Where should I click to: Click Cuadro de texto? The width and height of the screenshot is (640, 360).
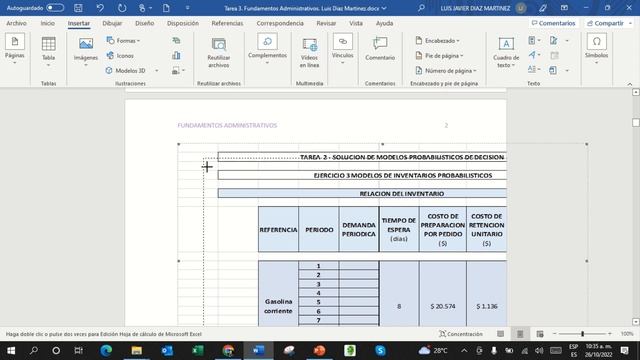[506, 53]
